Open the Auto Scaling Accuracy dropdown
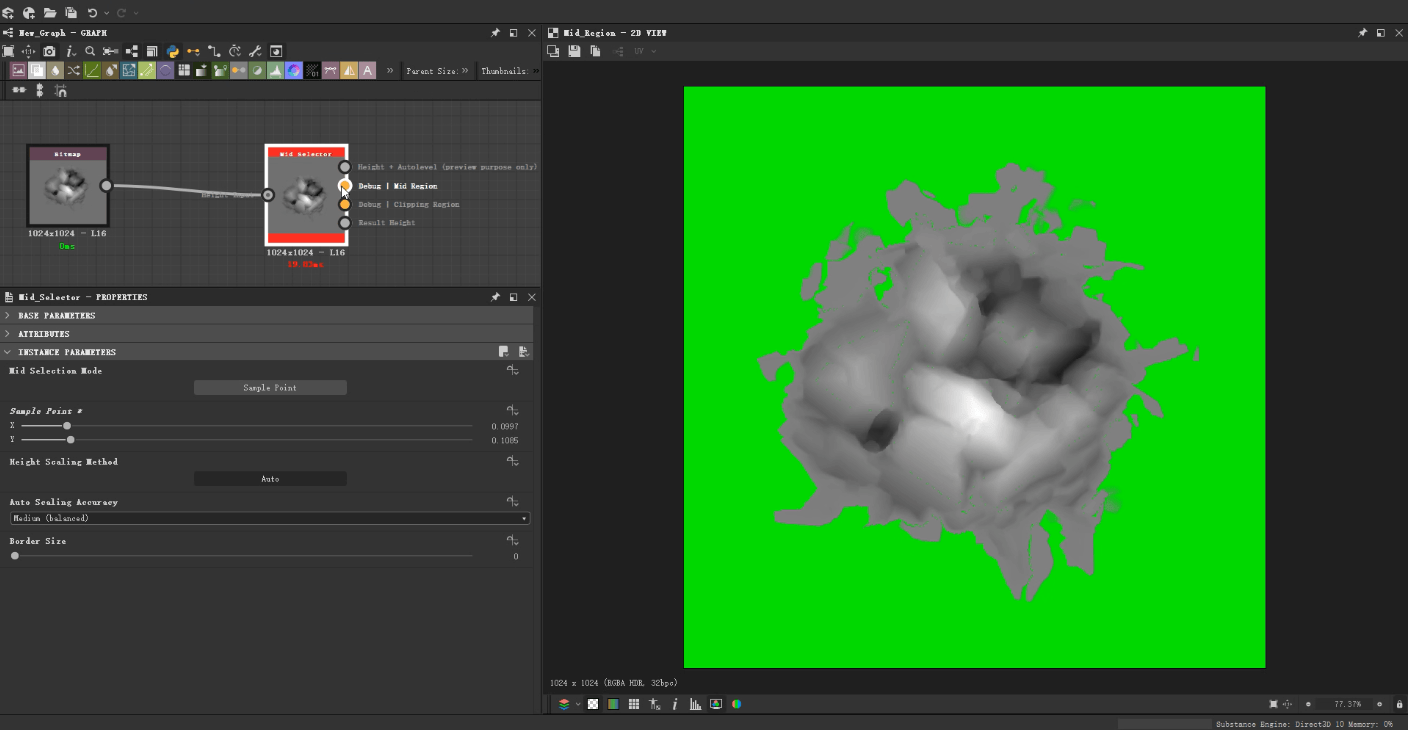The image size is (1408, 730). point(270,518)
